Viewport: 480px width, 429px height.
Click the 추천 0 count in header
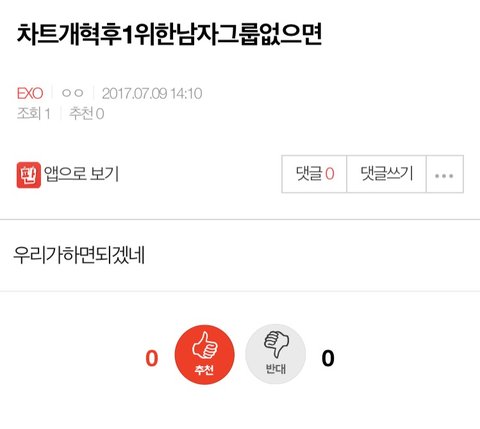click(86, 114)
